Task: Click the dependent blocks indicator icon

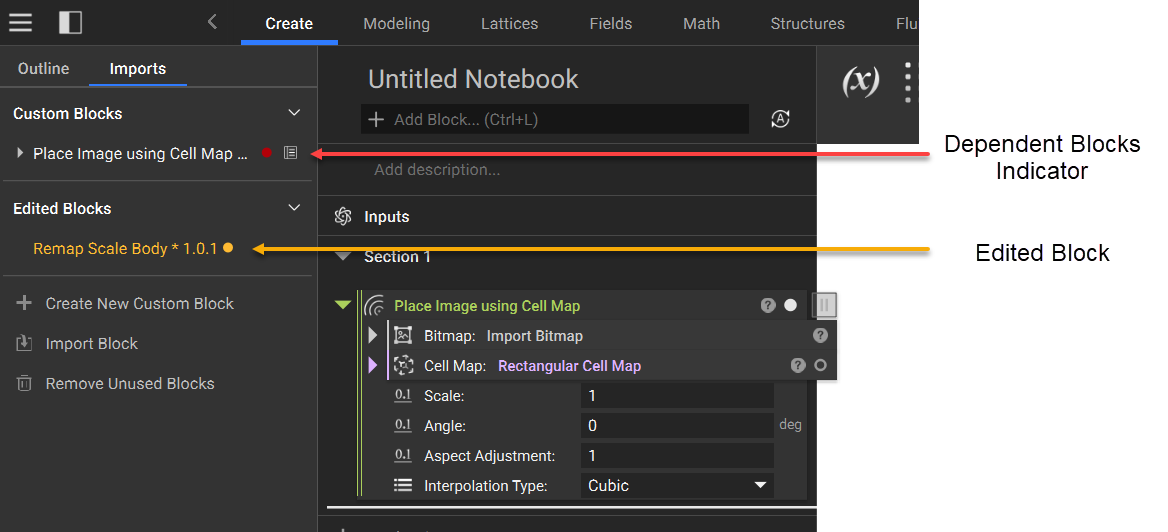Action: tap(291, 153)
